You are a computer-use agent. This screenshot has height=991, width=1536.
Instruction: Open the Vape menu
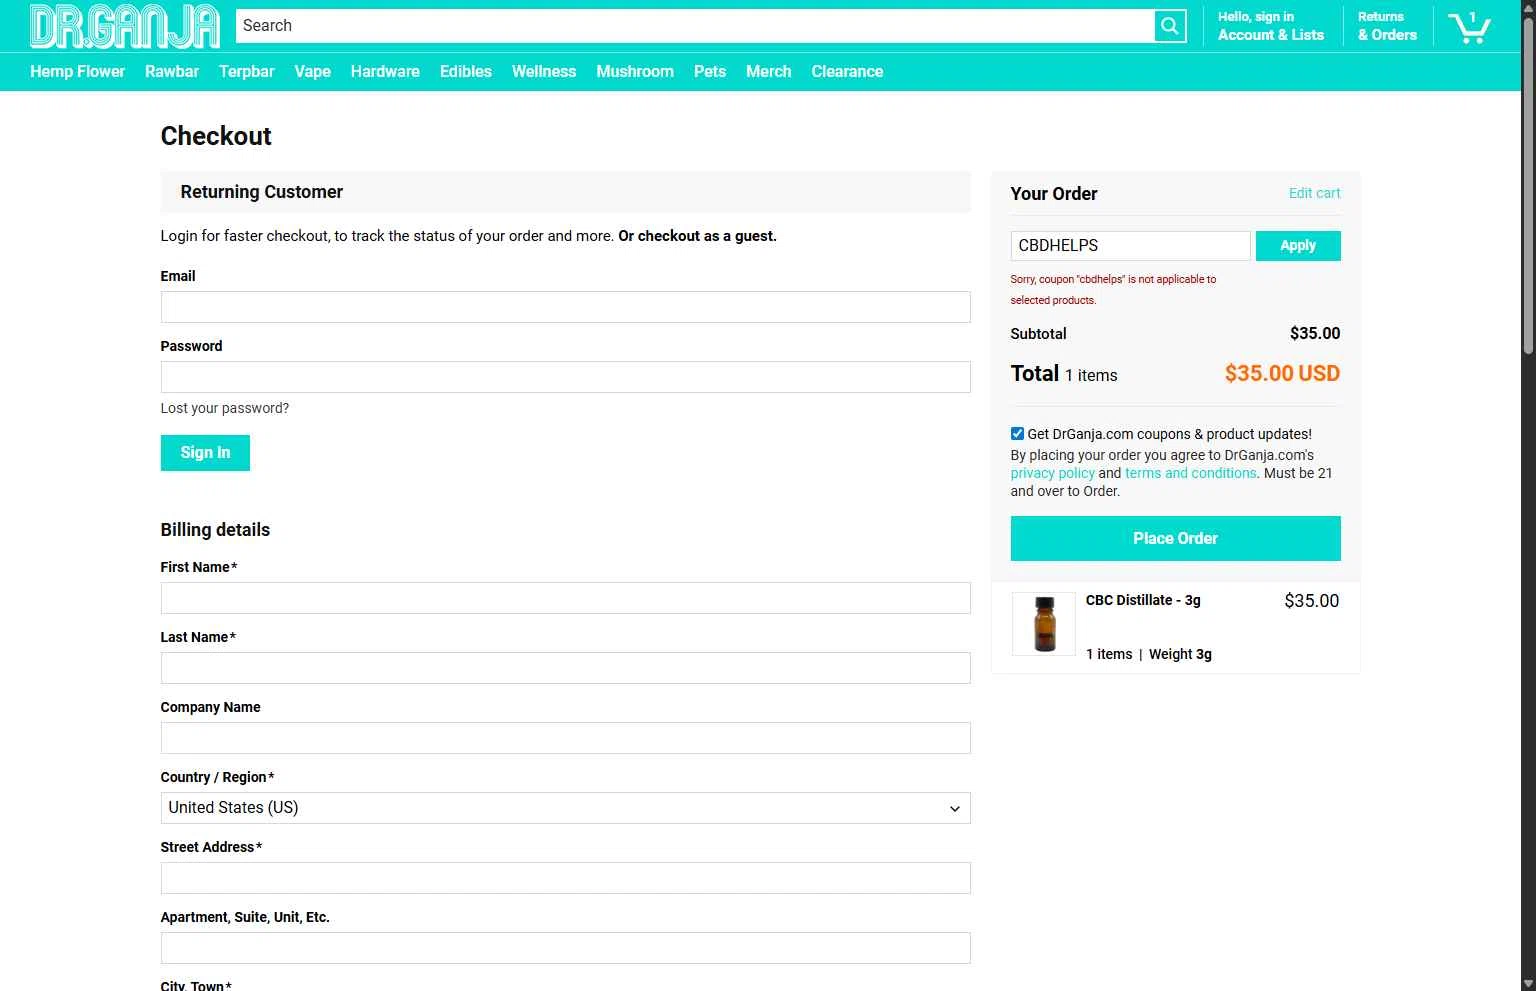point(312,72)
